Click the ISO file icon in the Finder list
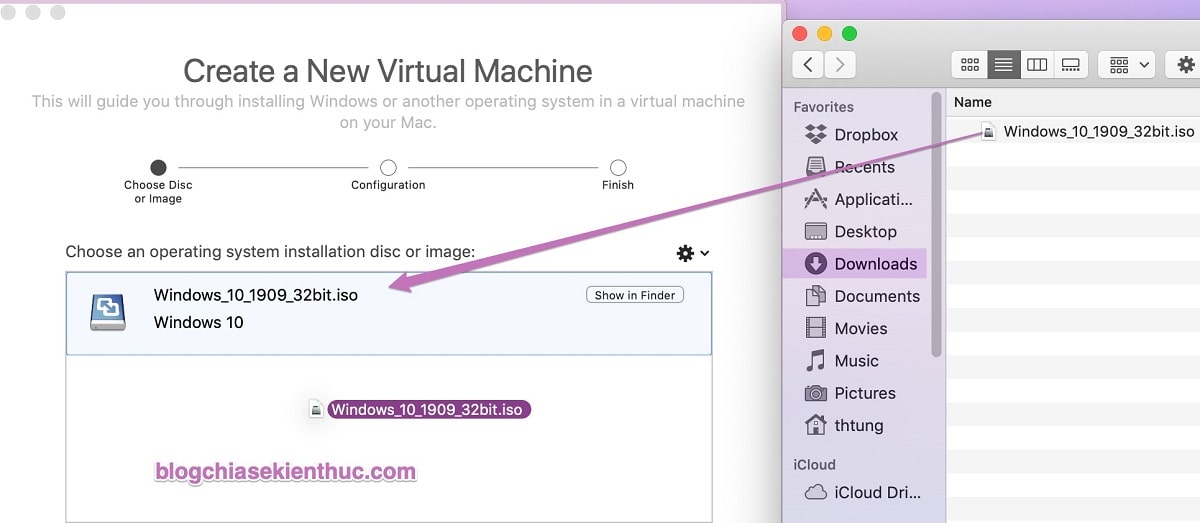 (x=988, y=131)
